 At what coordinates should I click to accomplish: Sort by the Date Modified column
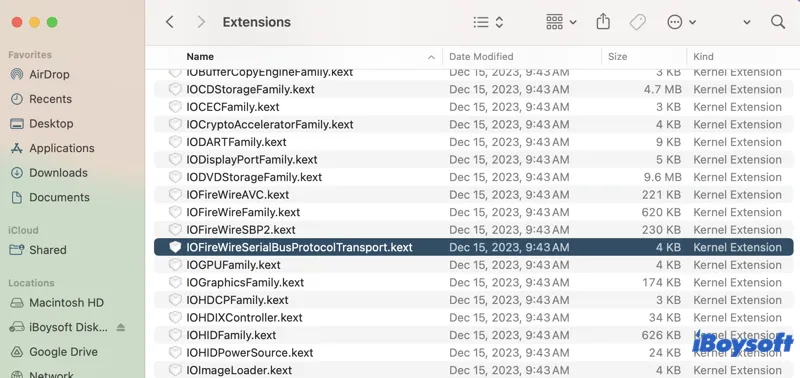click(481, 57)
